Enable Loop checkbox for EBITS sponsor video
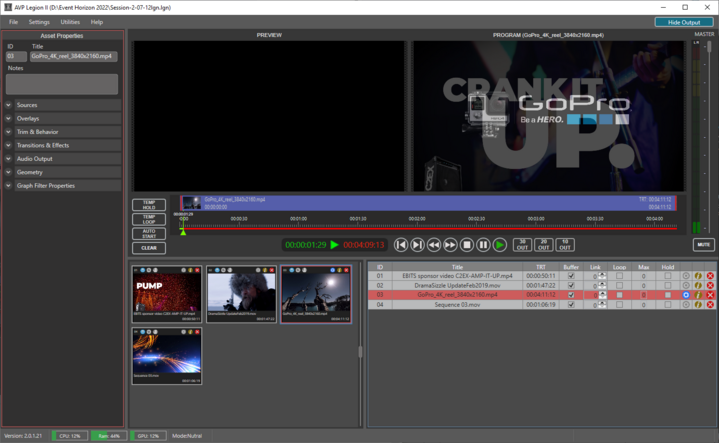719x443 pixels. coord(620,276)
